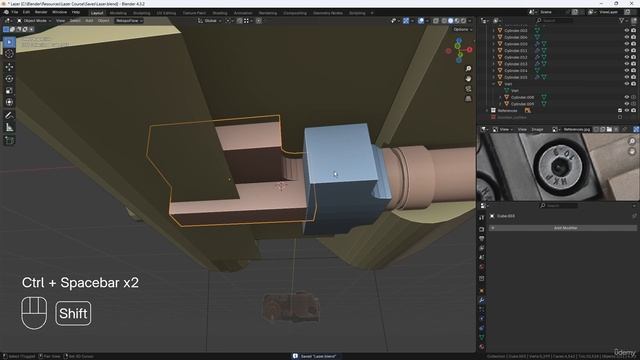
Task: Open the File menu
Action: pyautogui.click(x=15, y=12)
